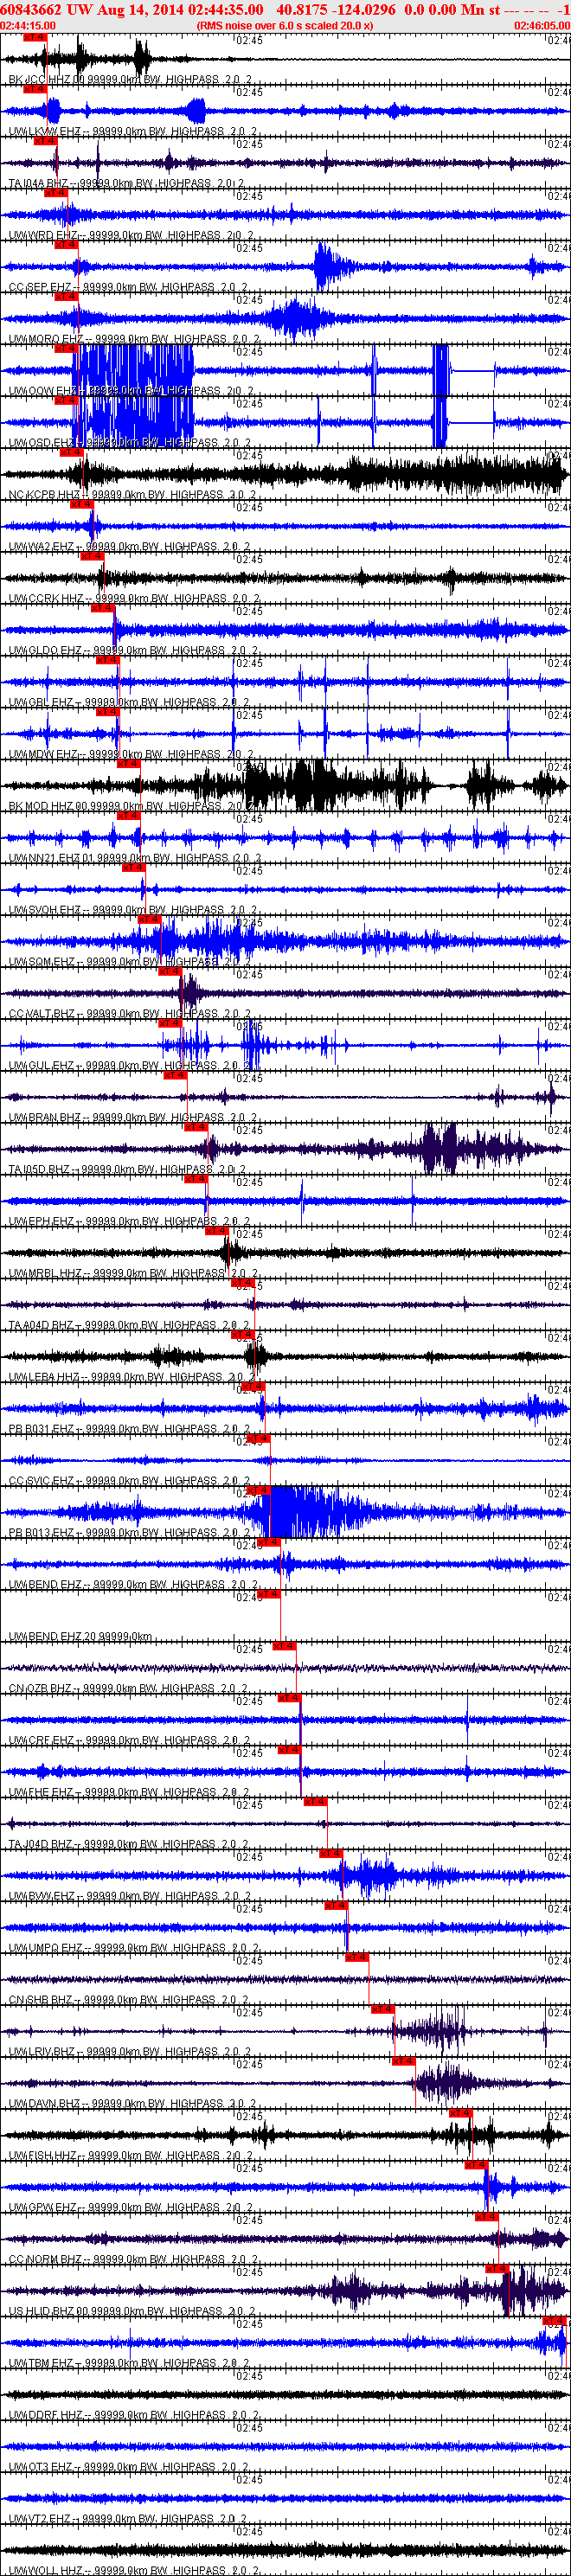The width and height of the screenshot is (571, 2576).
Task: Click the UW SQM EHZ station label
Action: click(x=129, y=963)
